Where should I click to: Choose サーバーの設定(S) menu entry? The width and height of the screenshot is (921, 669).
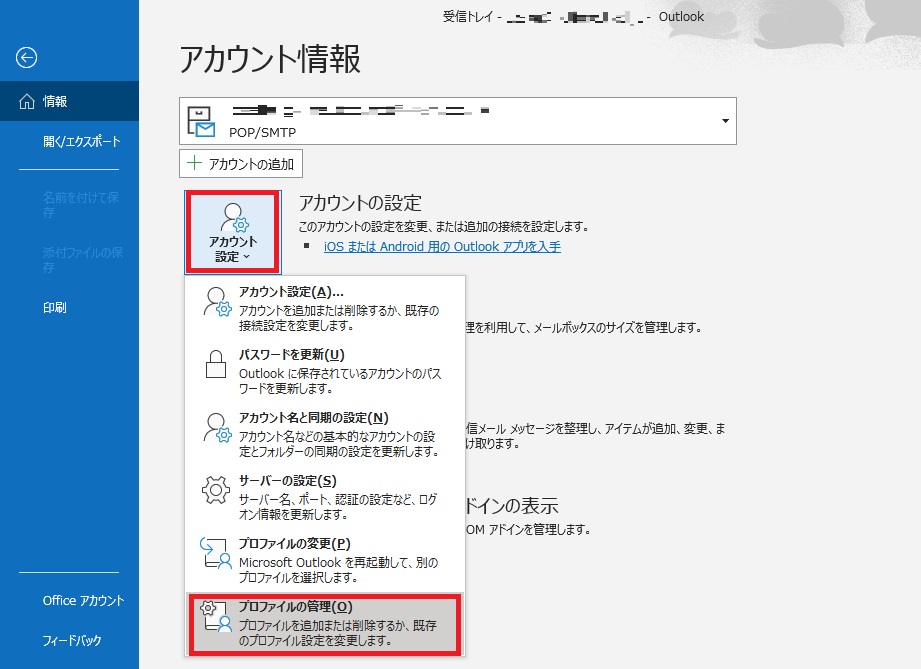click(x=325, y=496)
